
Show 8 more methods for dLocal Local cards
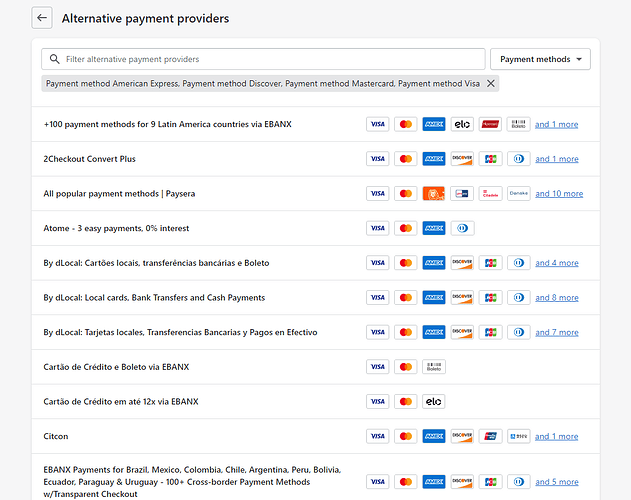pos(556,298)
